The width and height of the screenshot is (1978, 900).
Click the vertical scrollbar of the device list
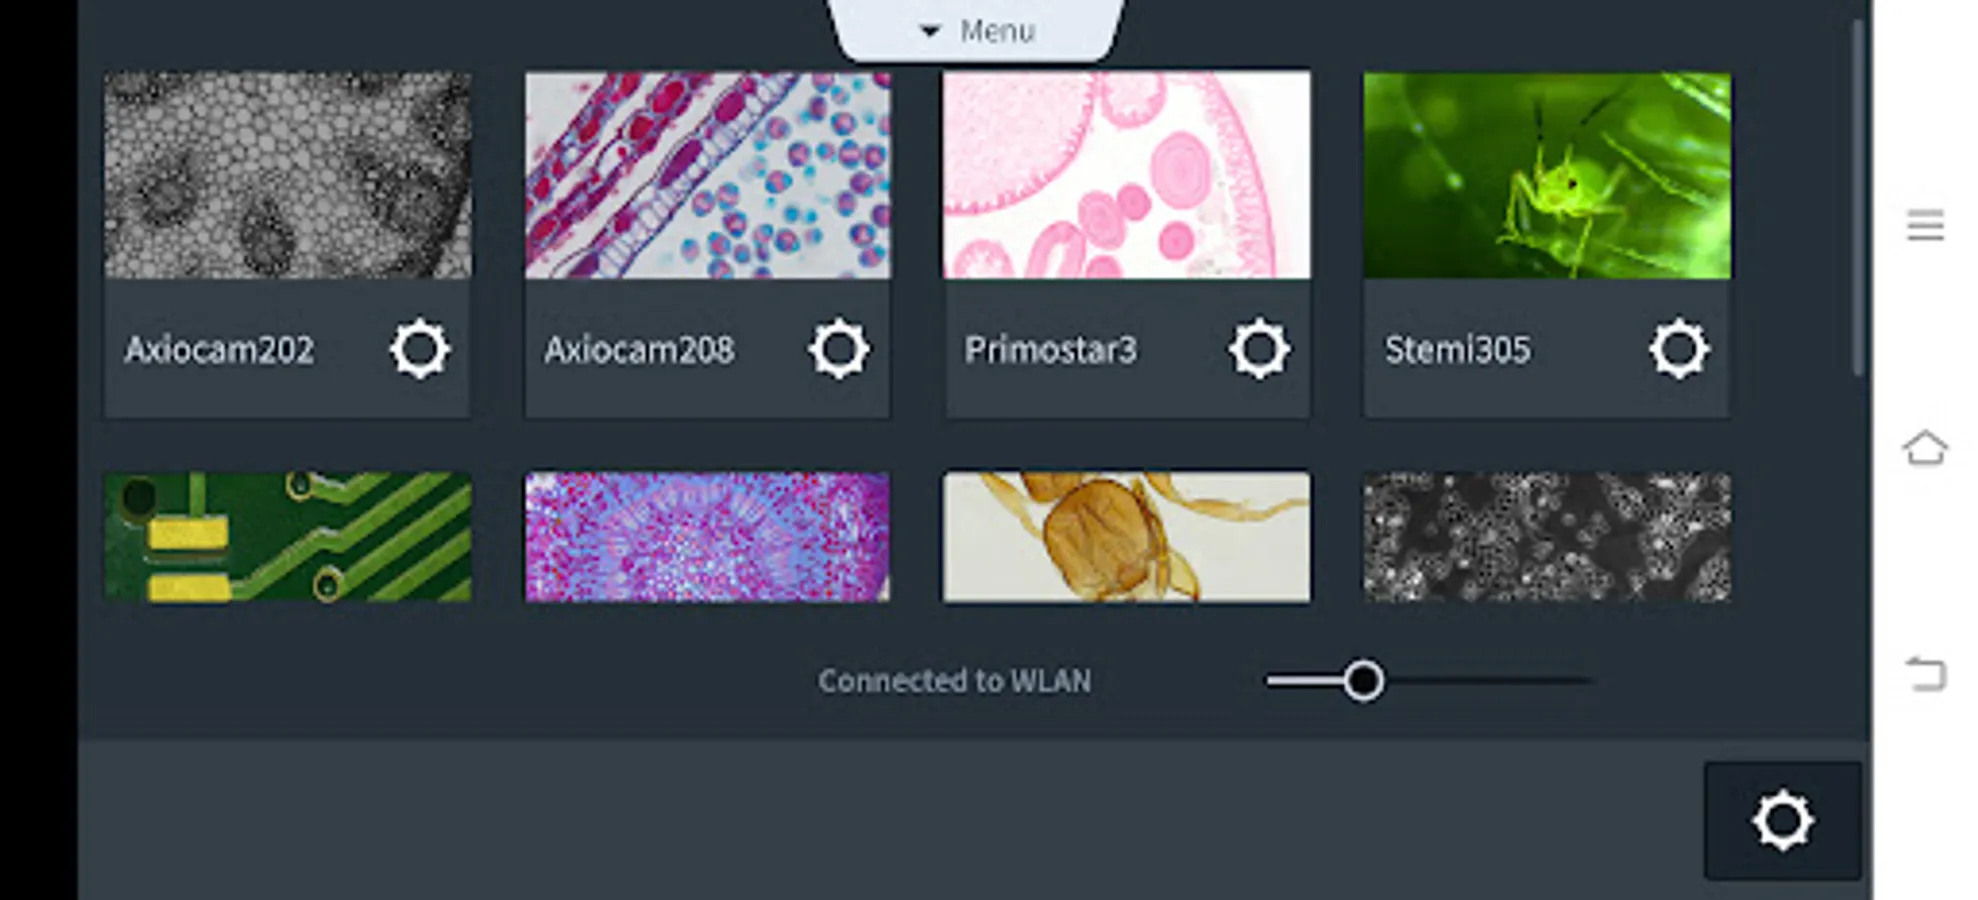[1858, 198]
